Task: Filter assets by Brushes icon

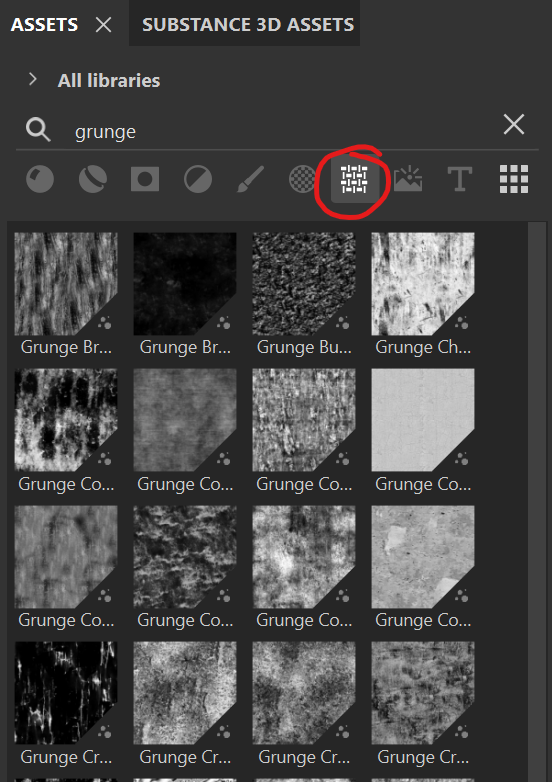Action: (250, 179)
